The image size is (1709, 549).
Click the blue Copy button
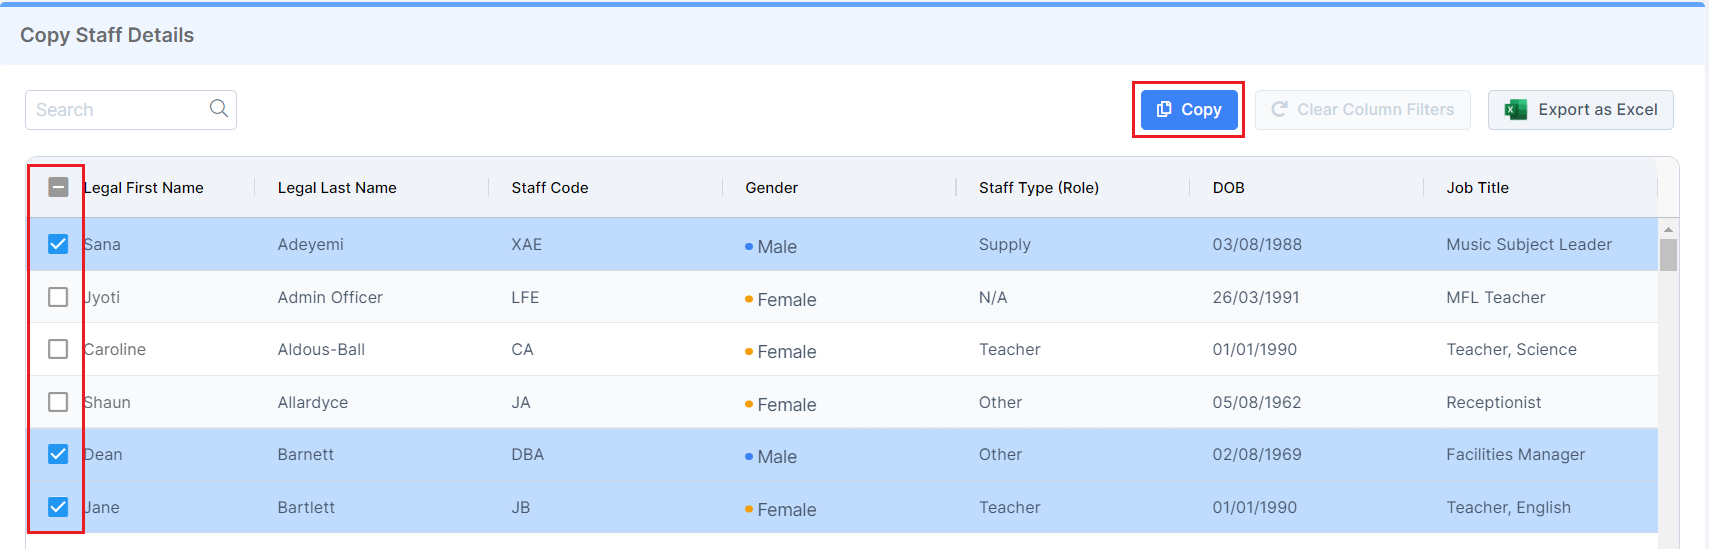click(1189, 110)
